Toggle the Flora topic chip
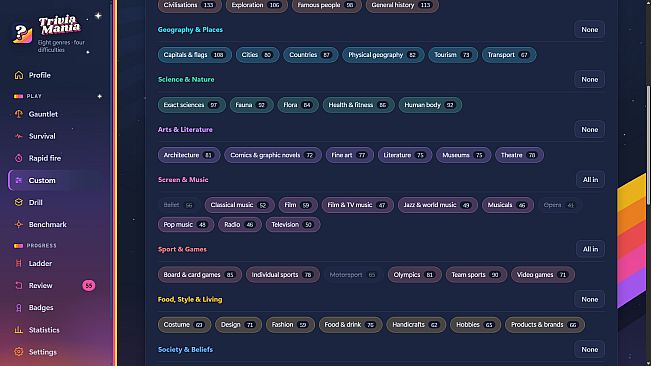Viewport: 651px width, 366px height. (x=298, y=105)
